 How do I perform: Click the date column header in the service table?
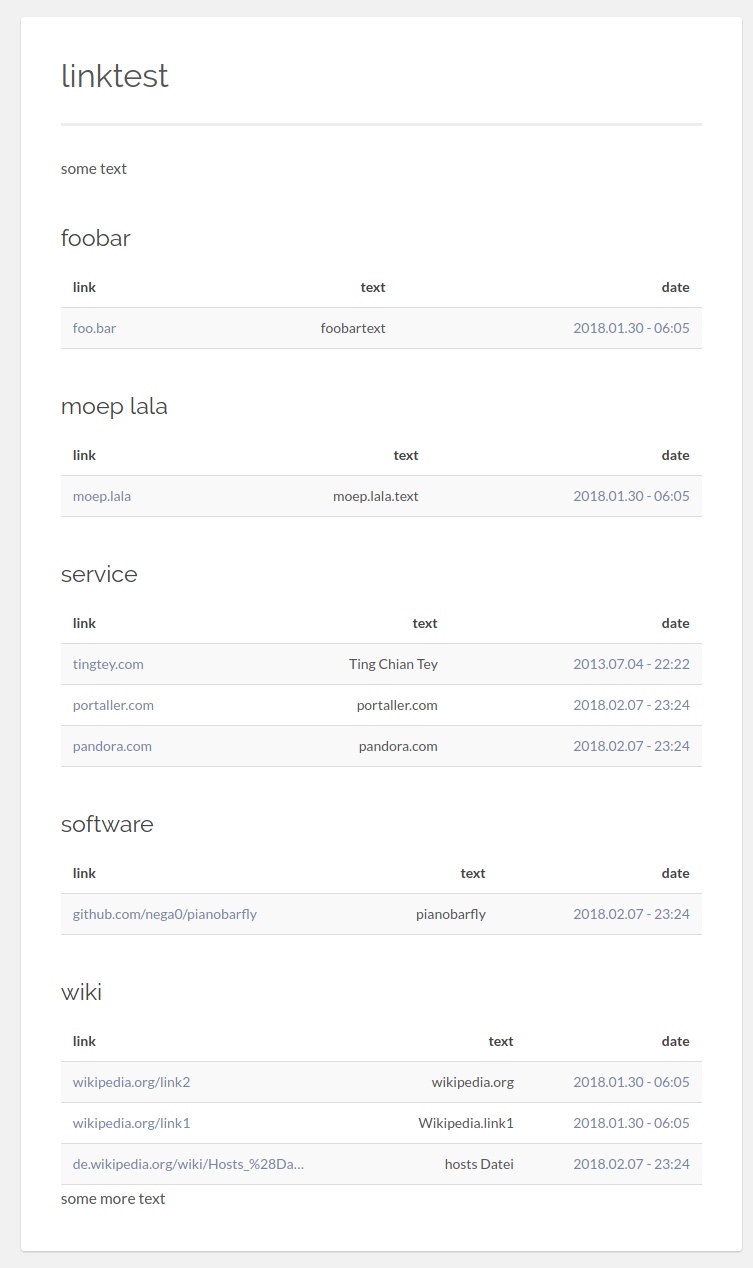click(675, 623)
